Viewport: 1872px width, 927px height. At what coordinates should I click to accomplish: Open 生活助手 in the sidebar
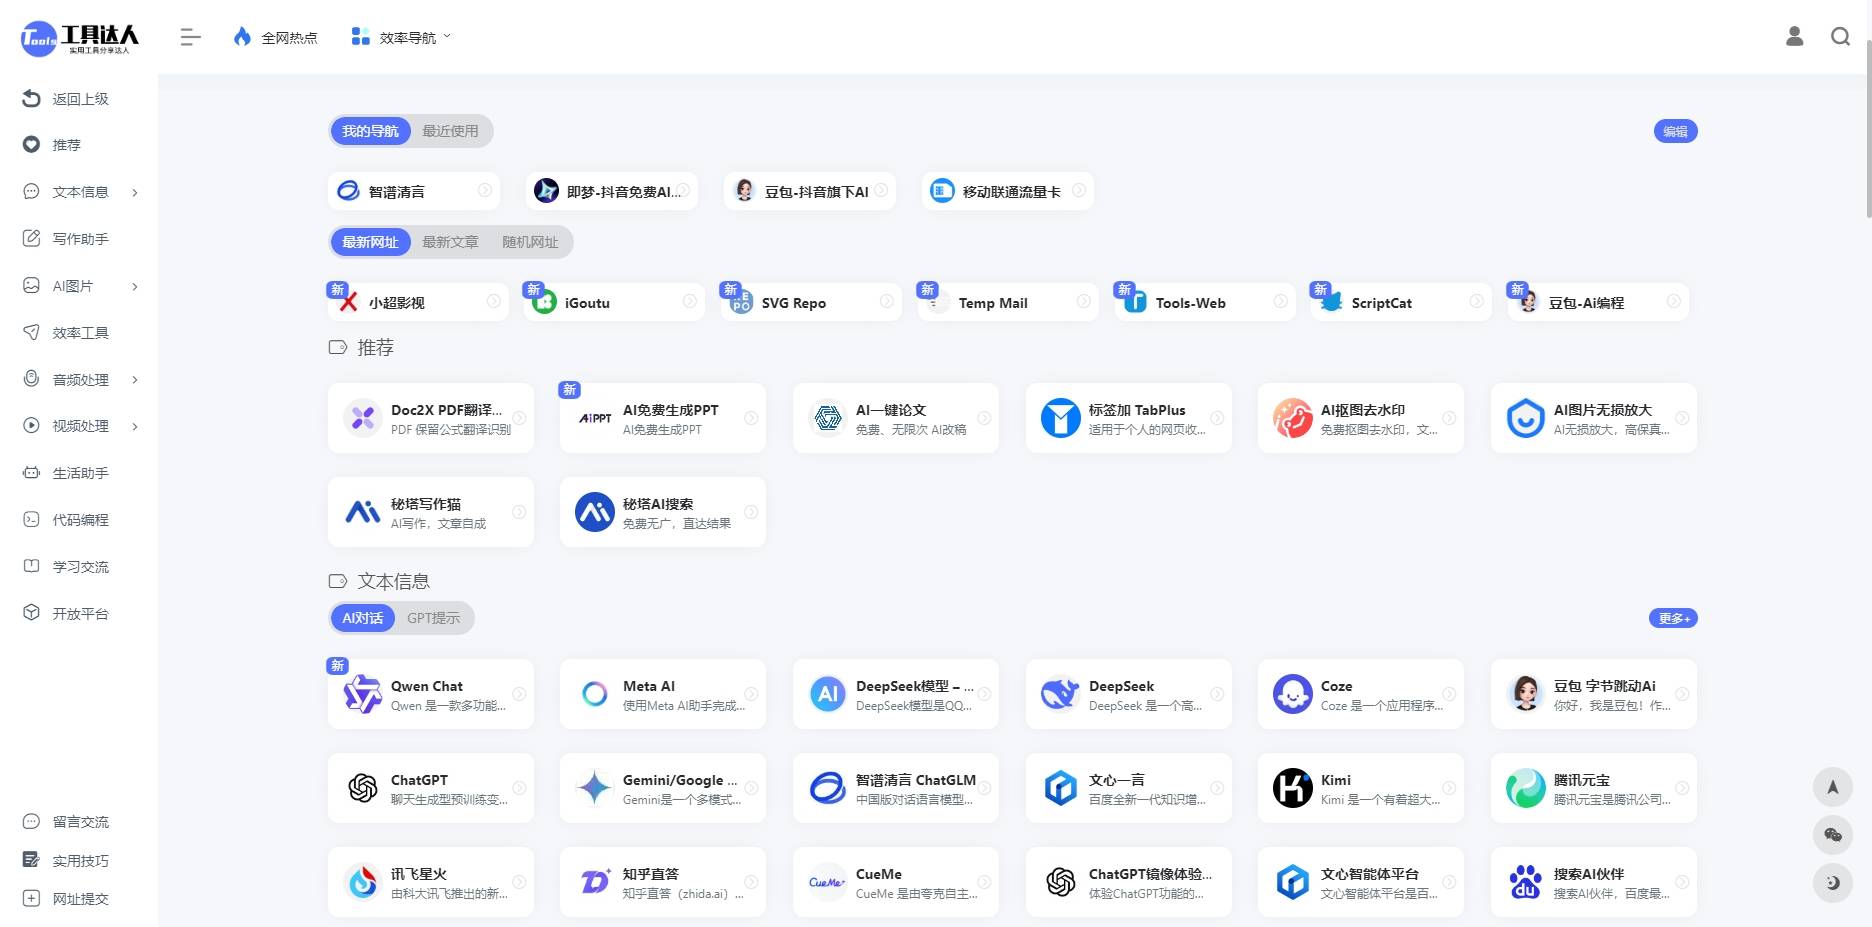(66, 473)
